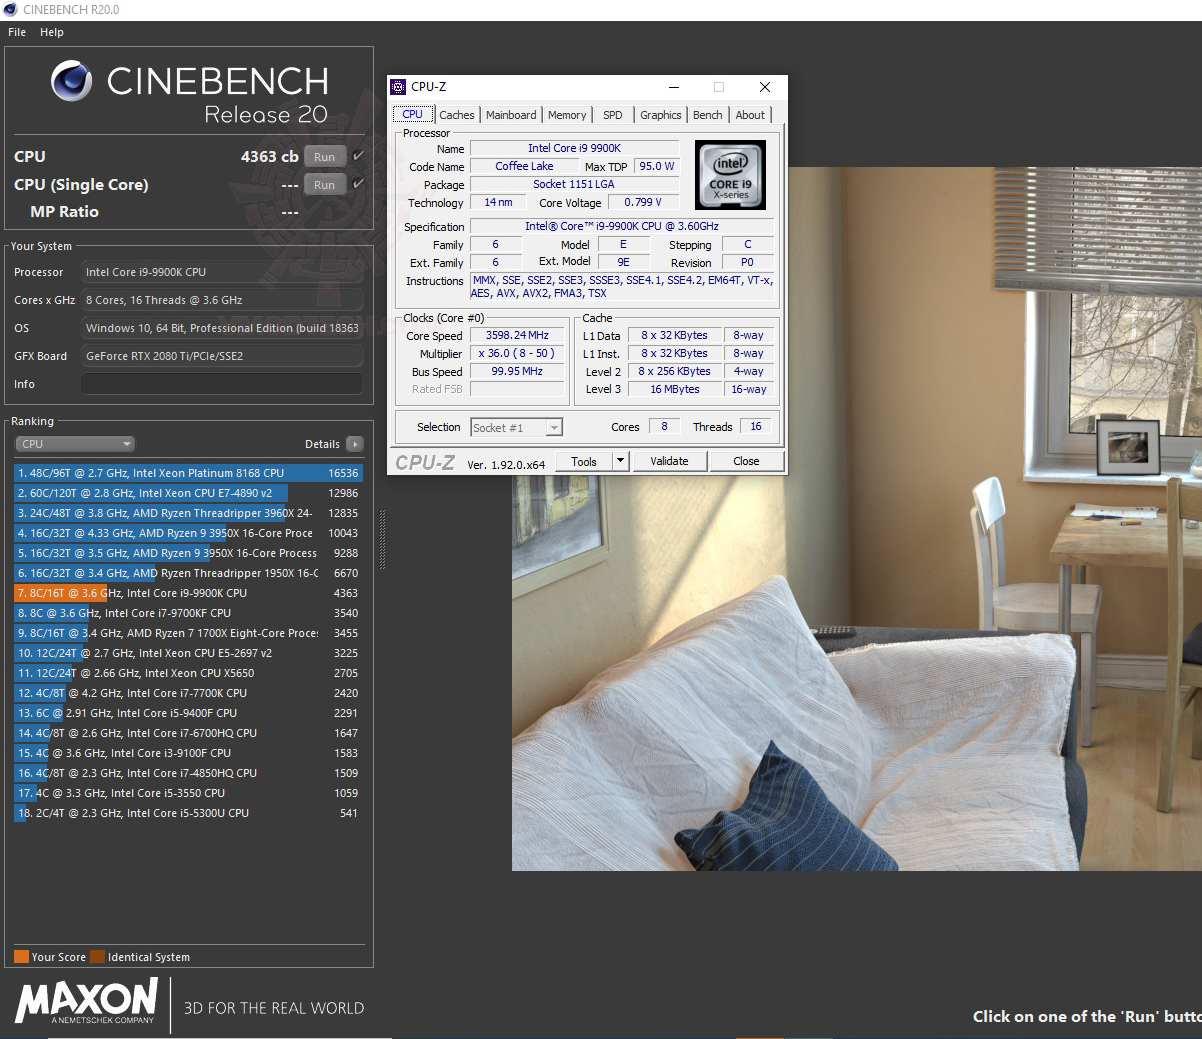Select the OS field showing Windows 10
Image resolution: width=1202 pixels, height=1039 pixels.
222,328
